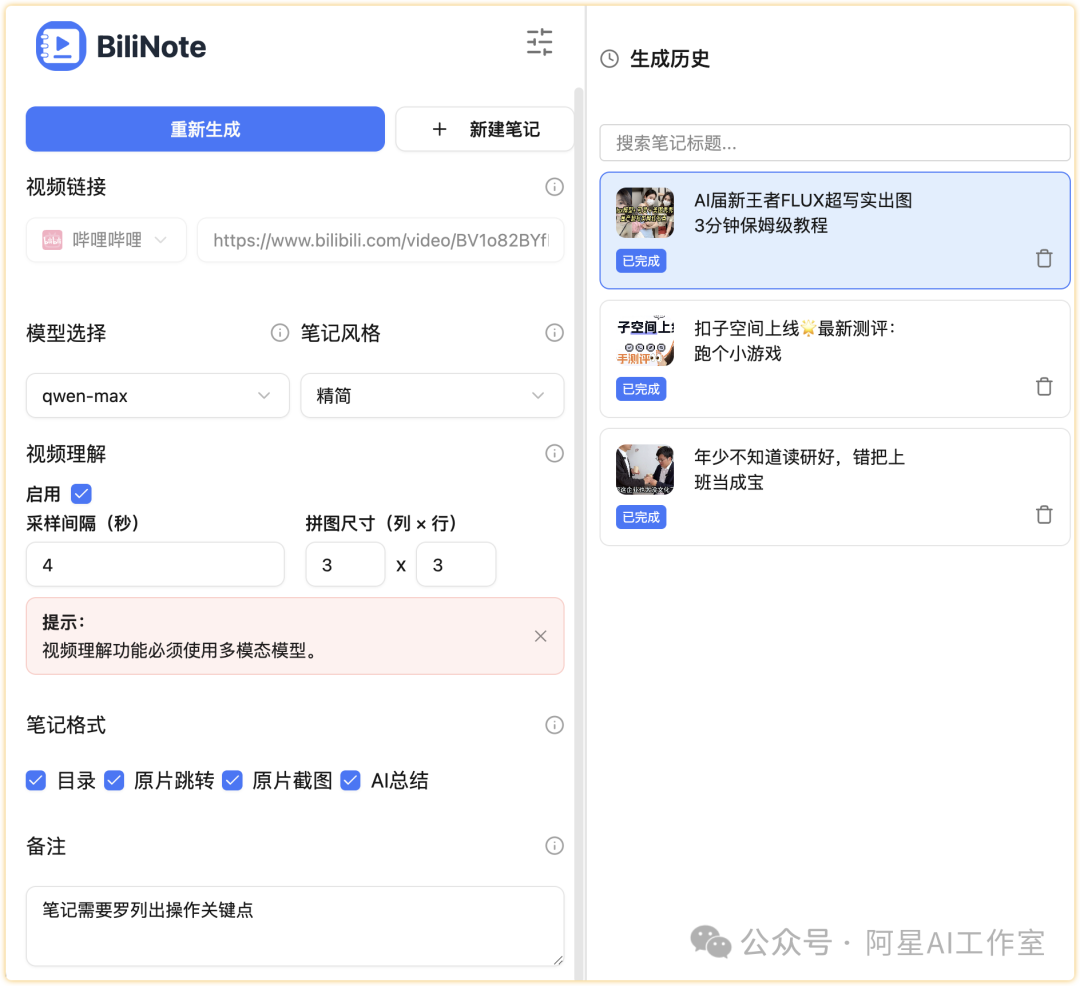Click the 视频理解功能必须使用多模态模型 message
The image size is (1080, 986).
[x=180, y=650]
